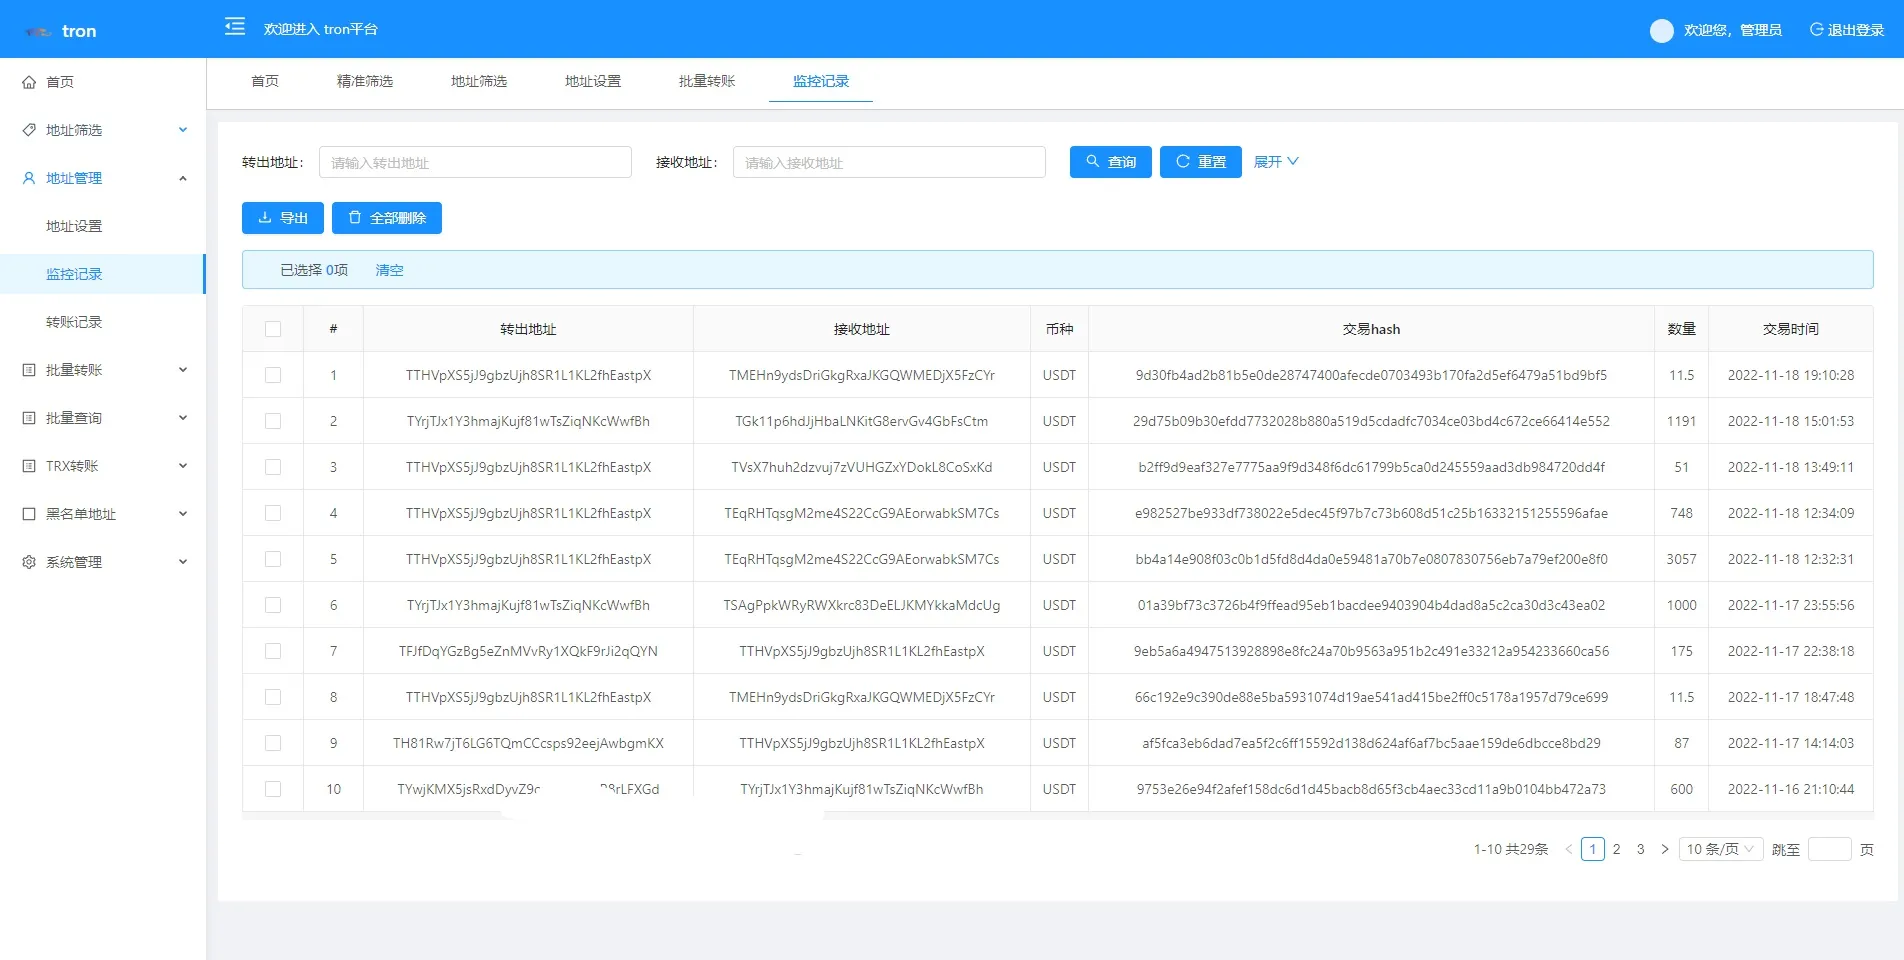Open the 10 条/页 page size dropdown
This screenshot has height=960, width=1904.
[1720, 849]
